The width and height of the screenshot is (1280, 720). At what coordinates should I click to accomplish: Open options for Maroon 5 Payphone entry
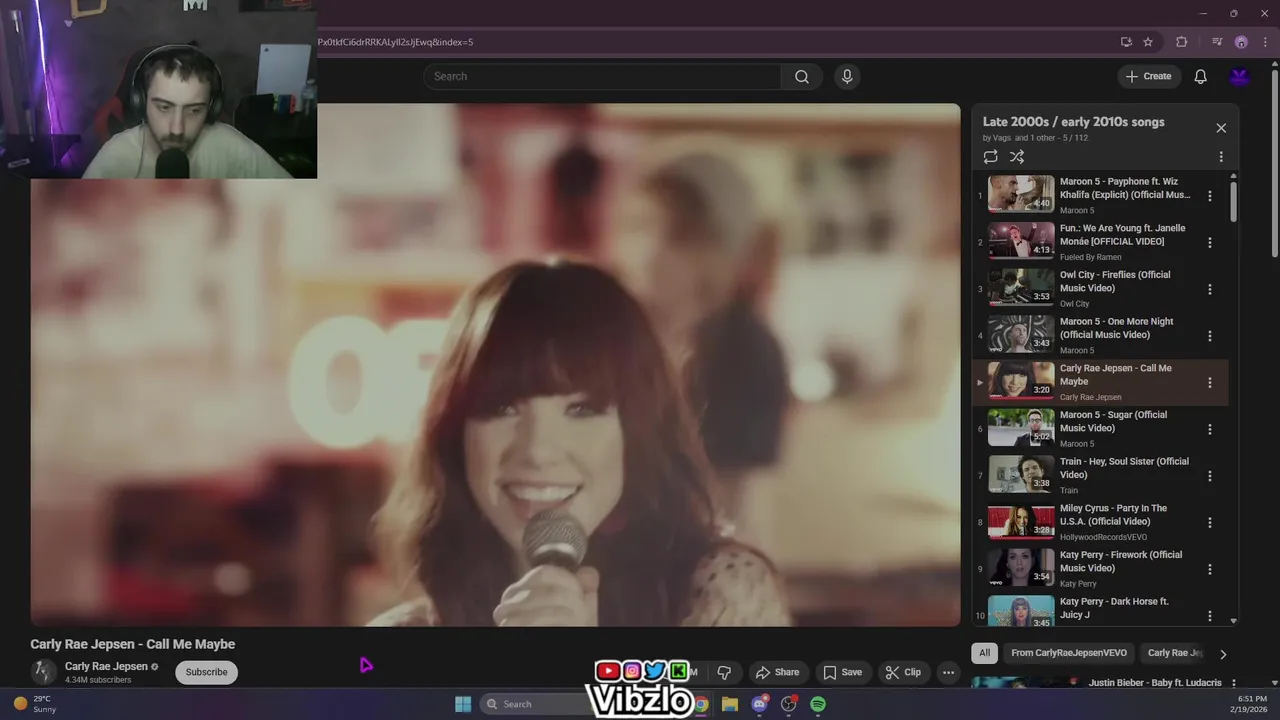coord(1210,196)
